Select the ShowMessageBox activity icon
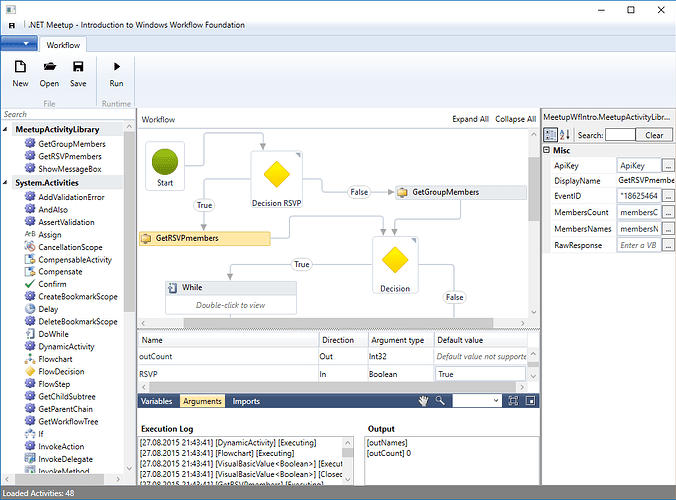Screen dimensions: 676x500 30,168
